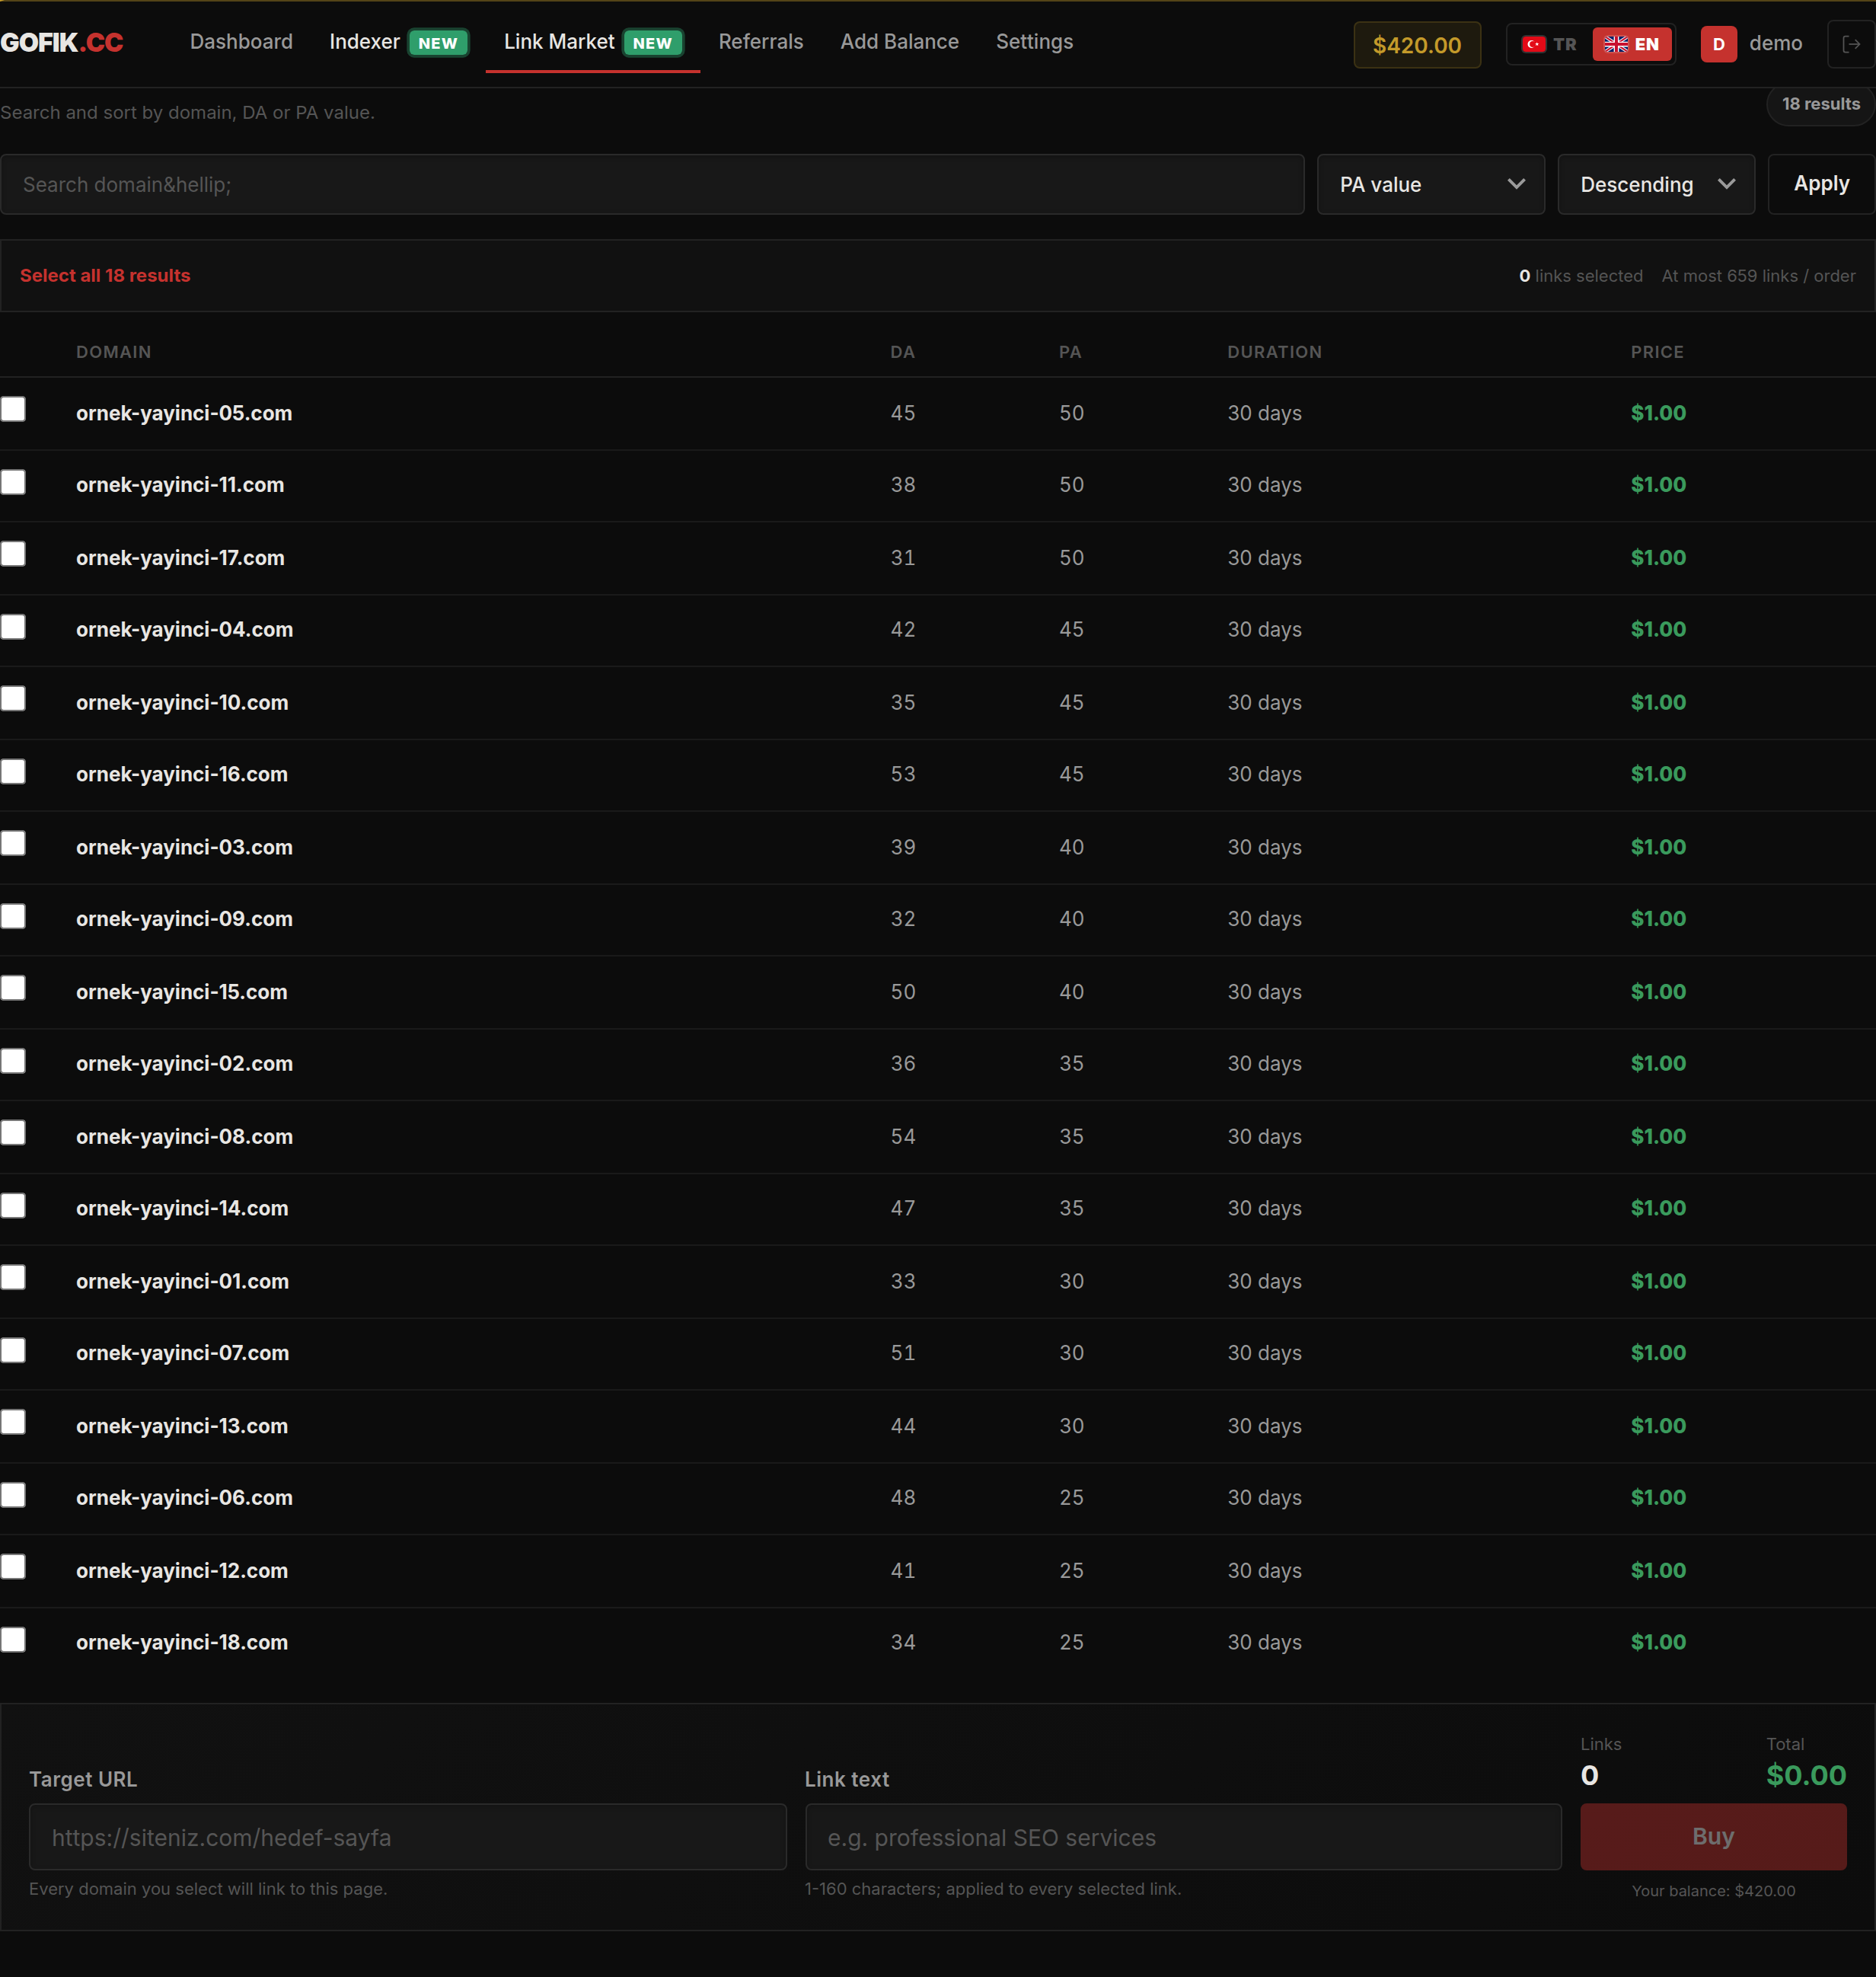Check the ornek-yayinci-13.com checkbox
This screenshot has width=1876, height=1977.
click(x=13, y=1422)
